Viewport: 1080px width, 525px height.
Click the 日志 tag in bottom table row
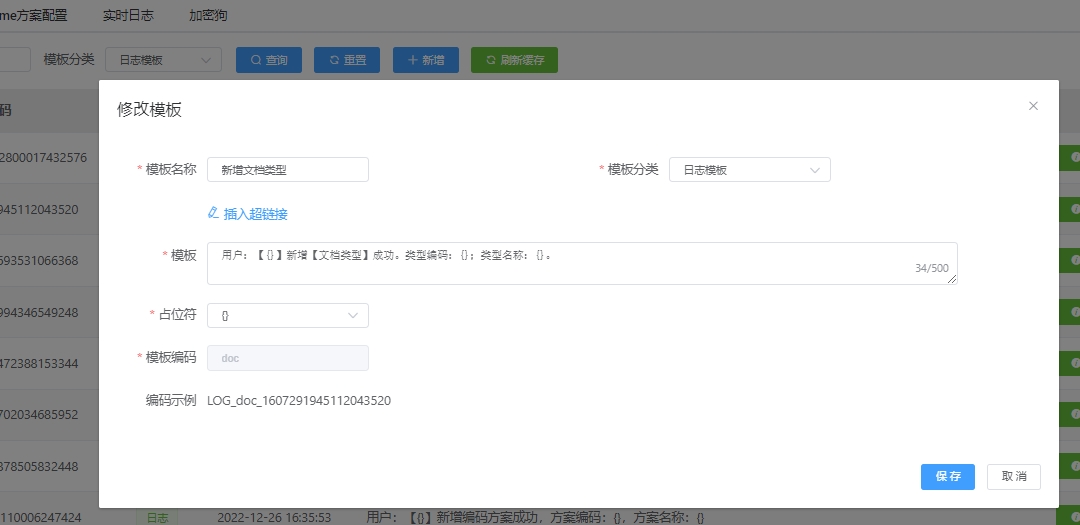click(157, 517)
